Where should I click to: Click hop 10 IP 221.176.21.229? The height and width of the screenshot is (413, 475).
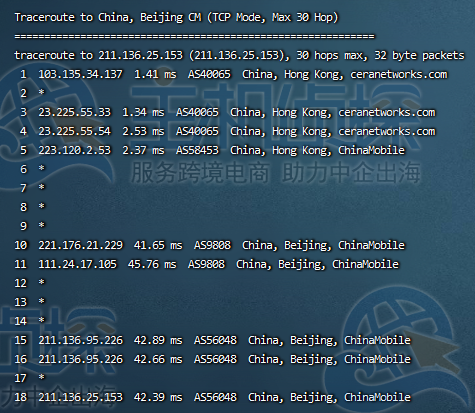click(x=80, y=245)
